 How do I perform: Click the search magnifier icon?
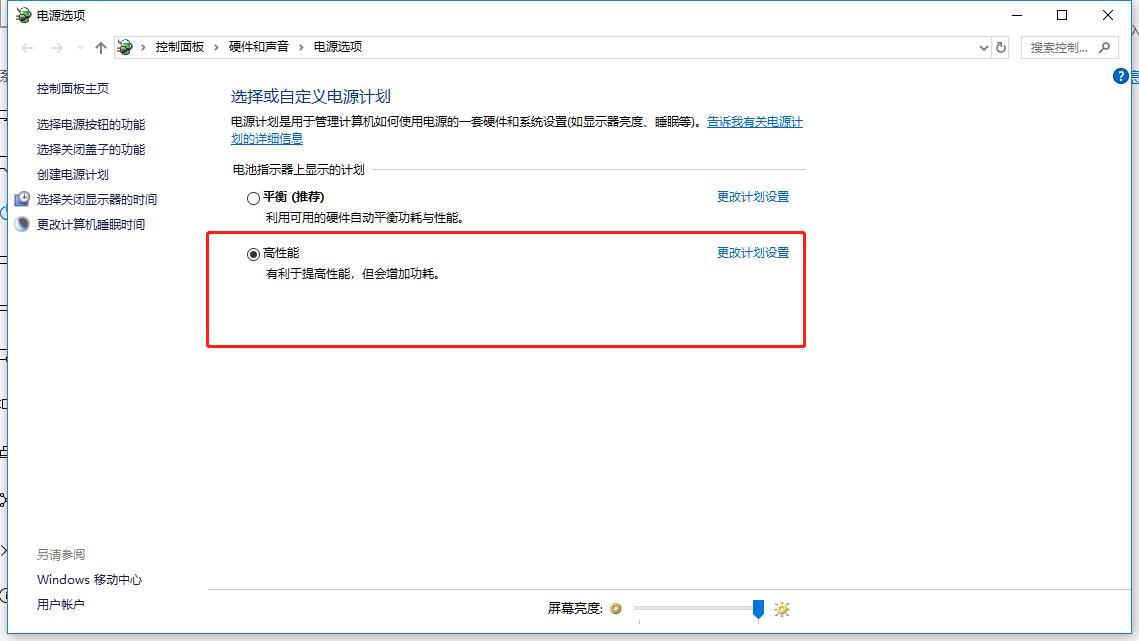[x=1102, y=46]
